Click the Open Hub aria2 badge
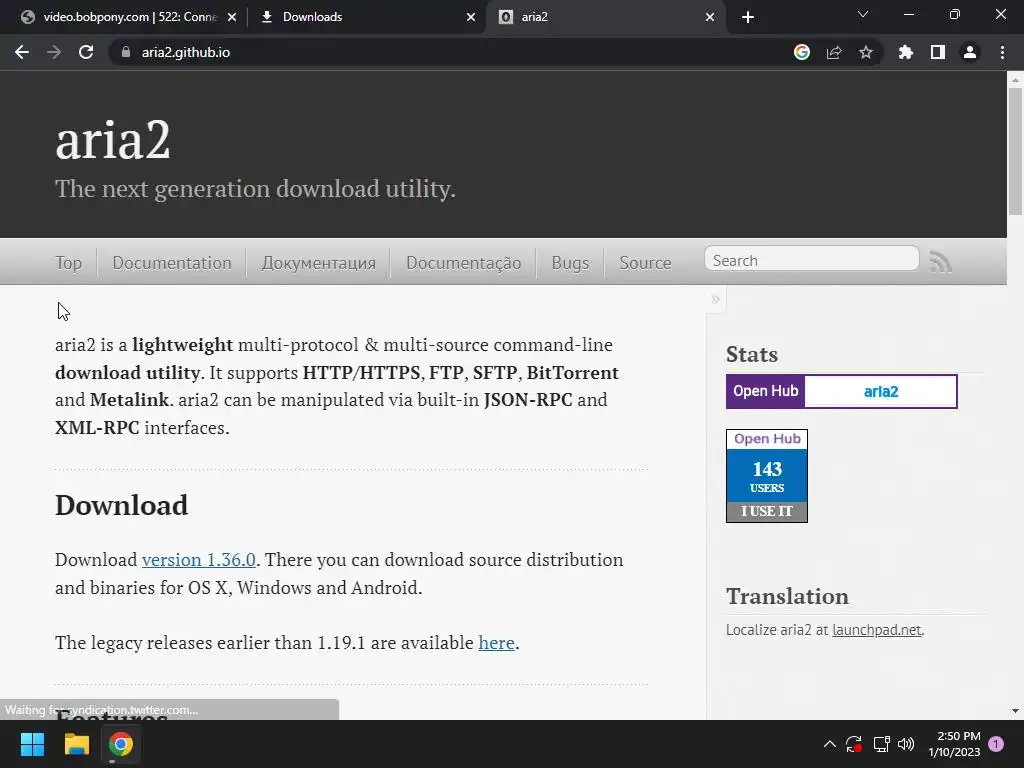Screen dimensions: 1024x768 (x=842, y=391)
